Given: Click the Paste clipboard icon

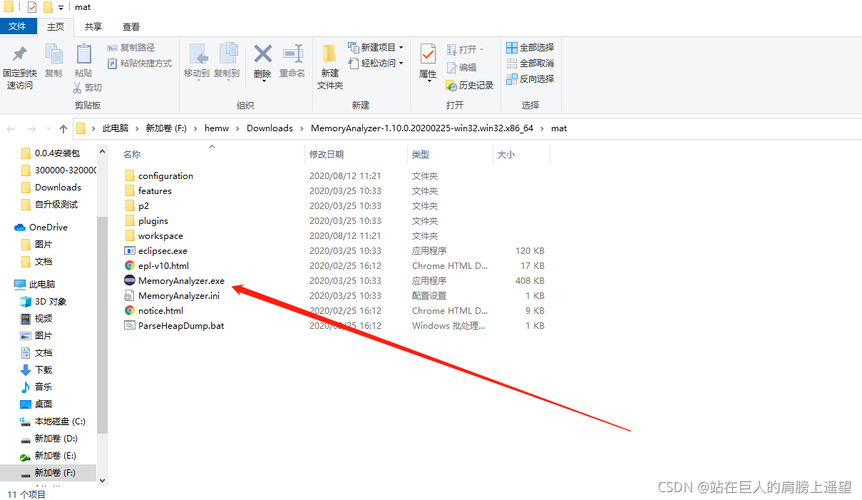Looking at the screenshot, I should 84,54.
